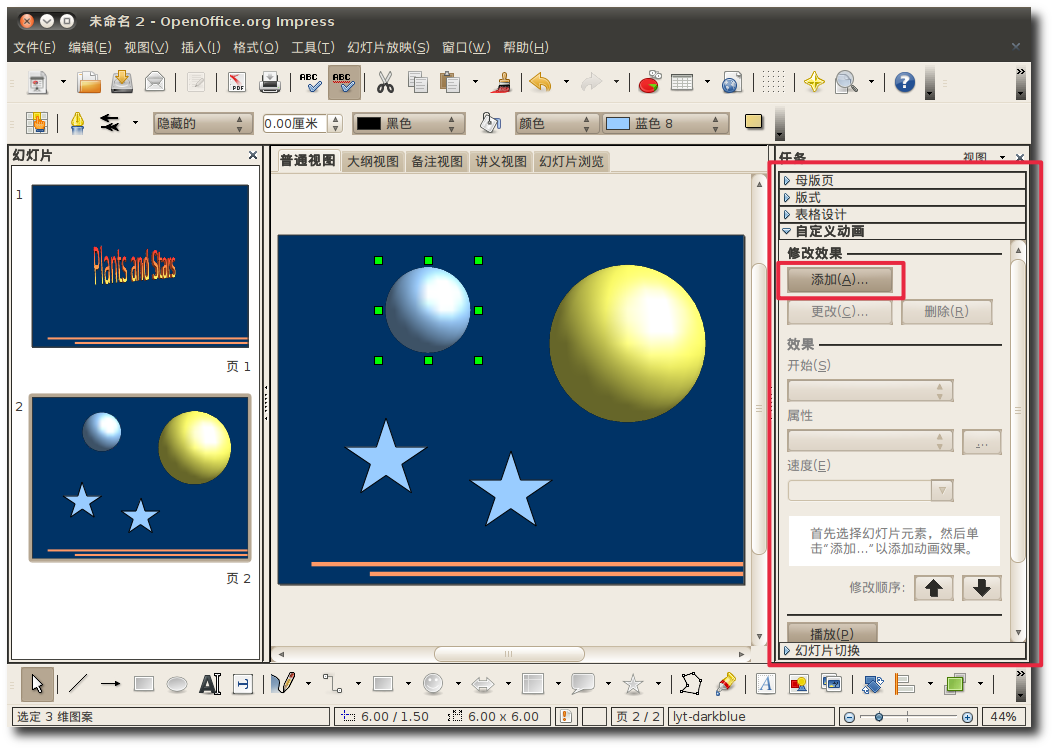
Task: Click the New presentation icon
Action: point(38,83)
